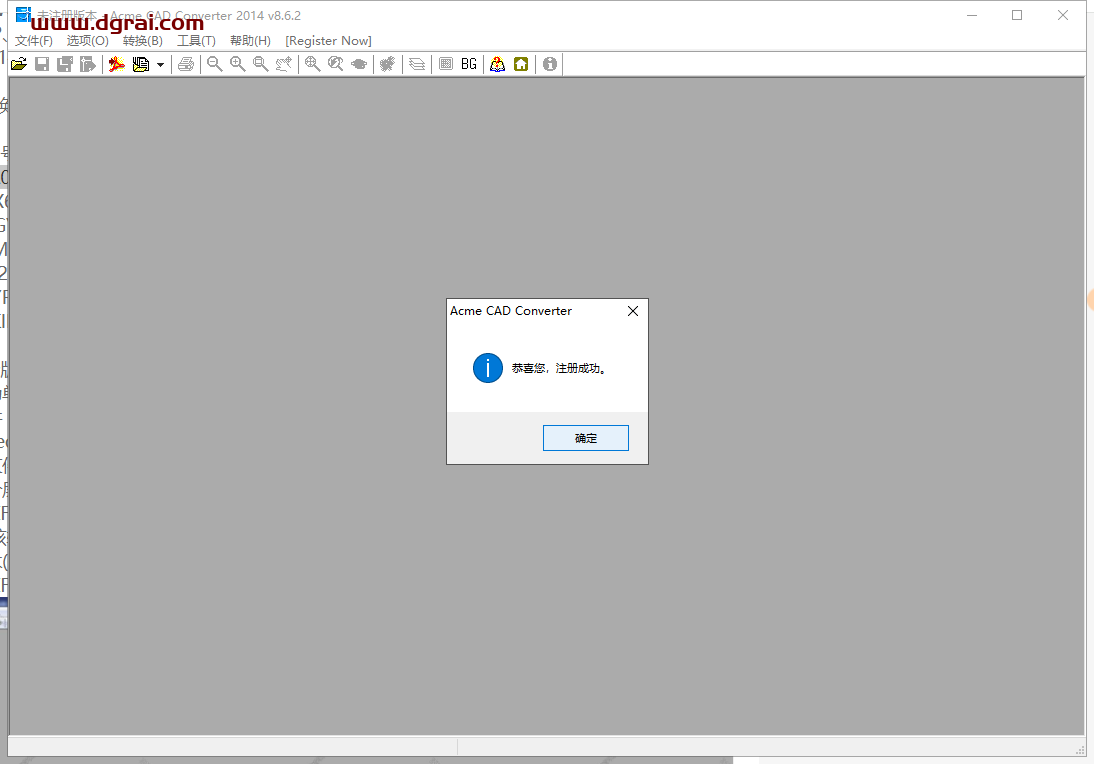
Task: Click the Export file toolbar icon
Action: click(88, 64)
